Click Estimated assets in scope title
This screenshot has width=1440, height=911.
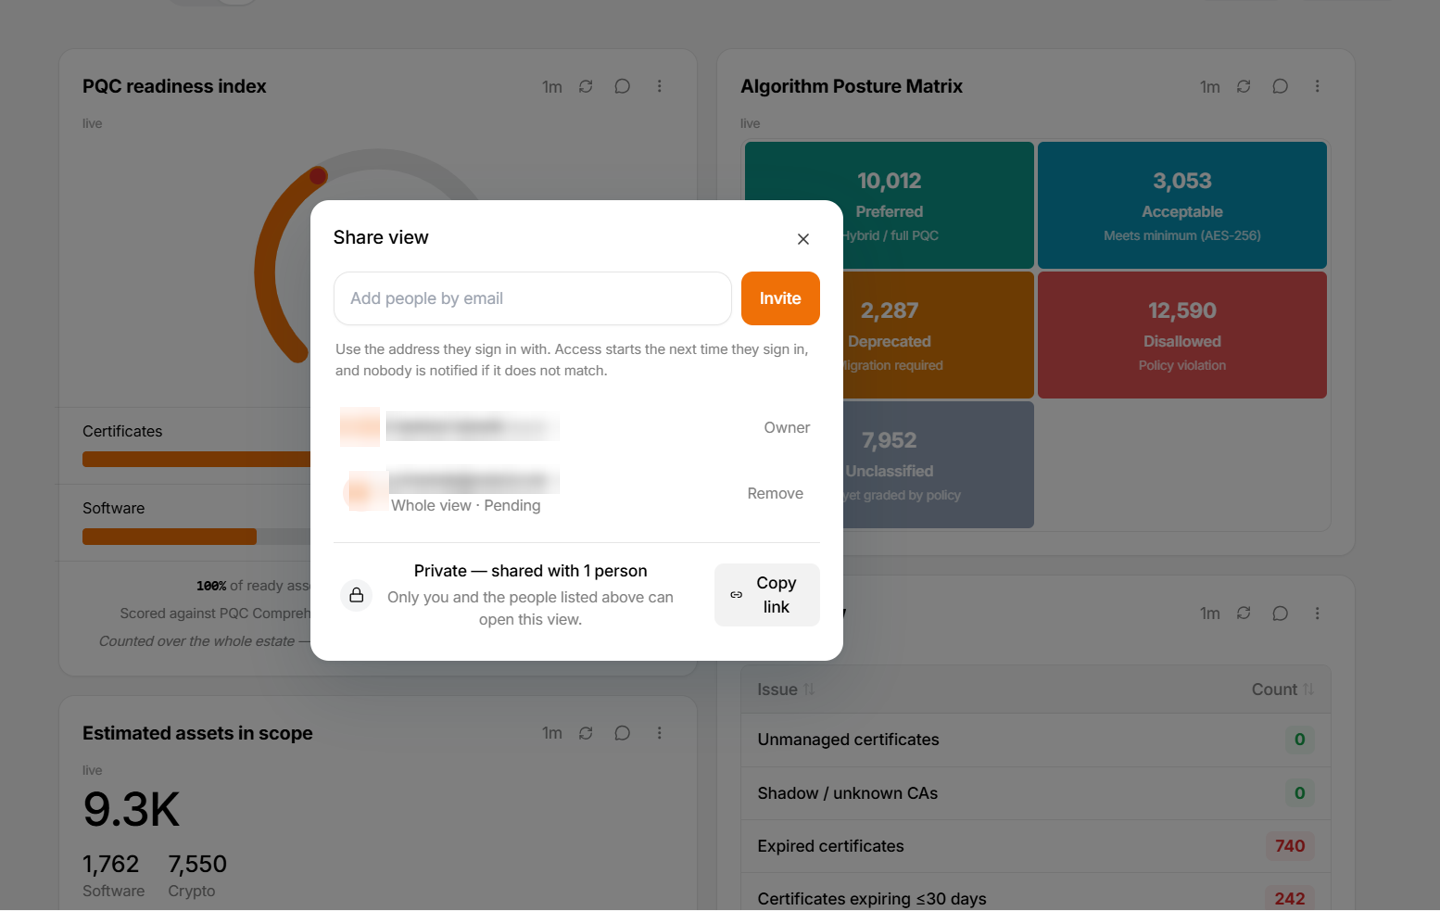point(197,733)
